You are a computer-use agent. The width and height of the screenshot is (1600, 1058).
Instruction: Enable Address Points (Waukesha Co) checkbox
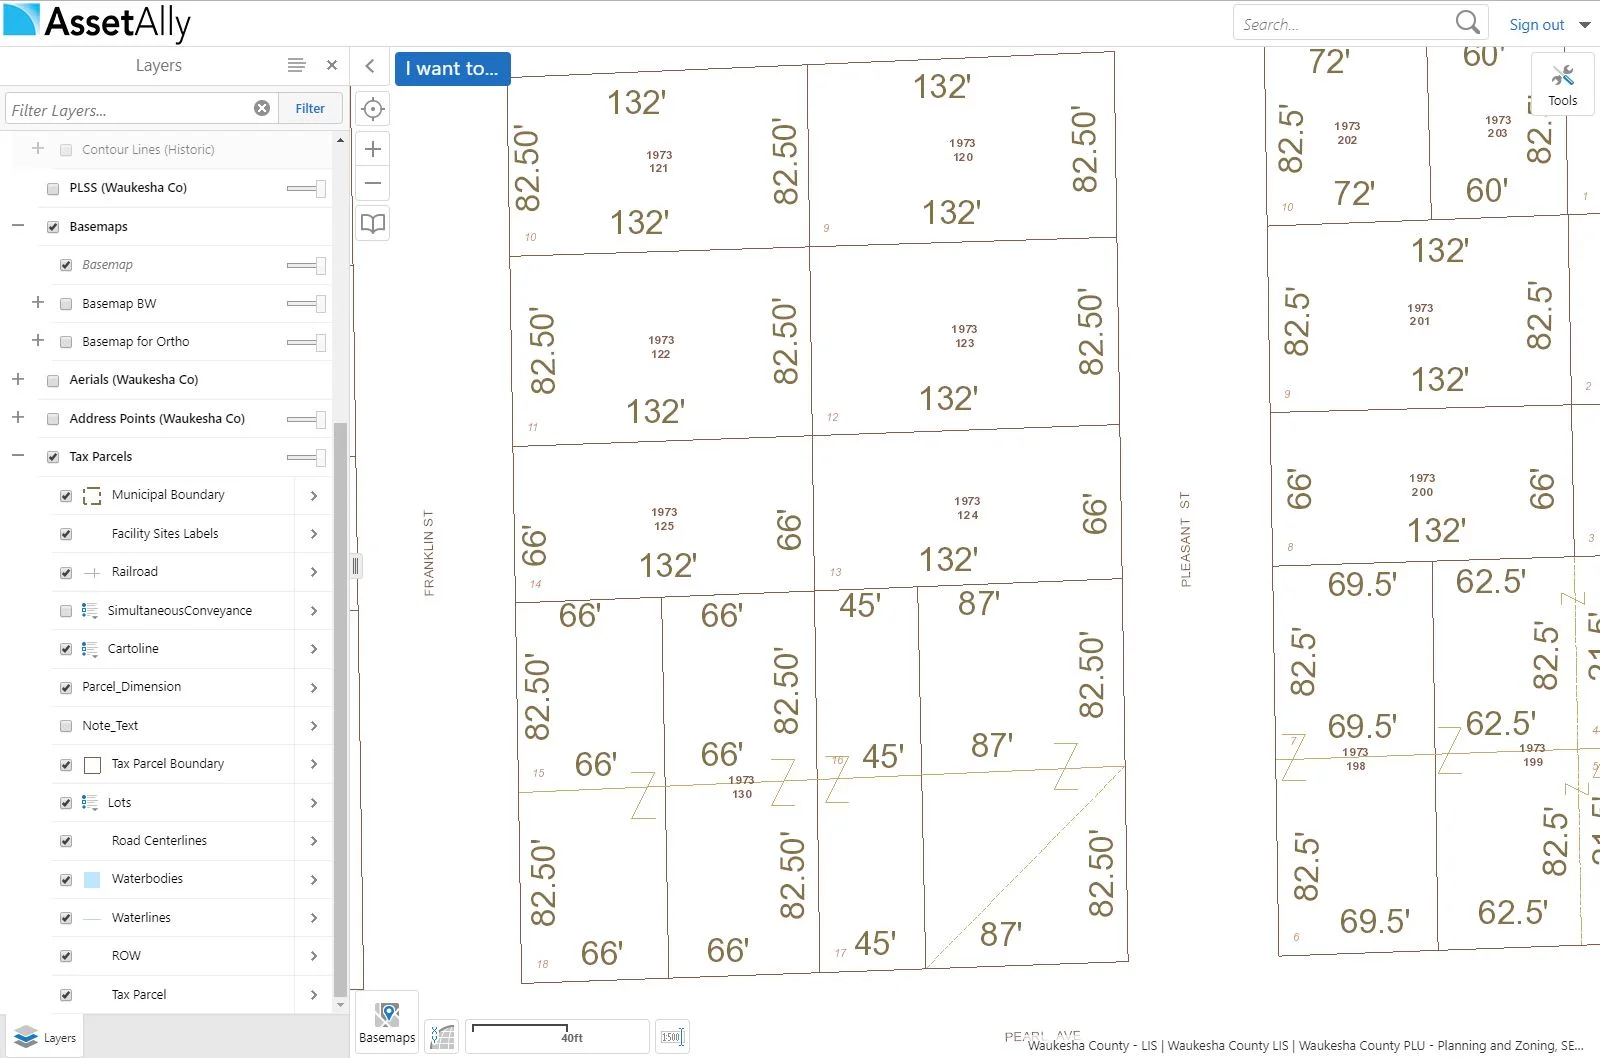[x=53, y=419]
